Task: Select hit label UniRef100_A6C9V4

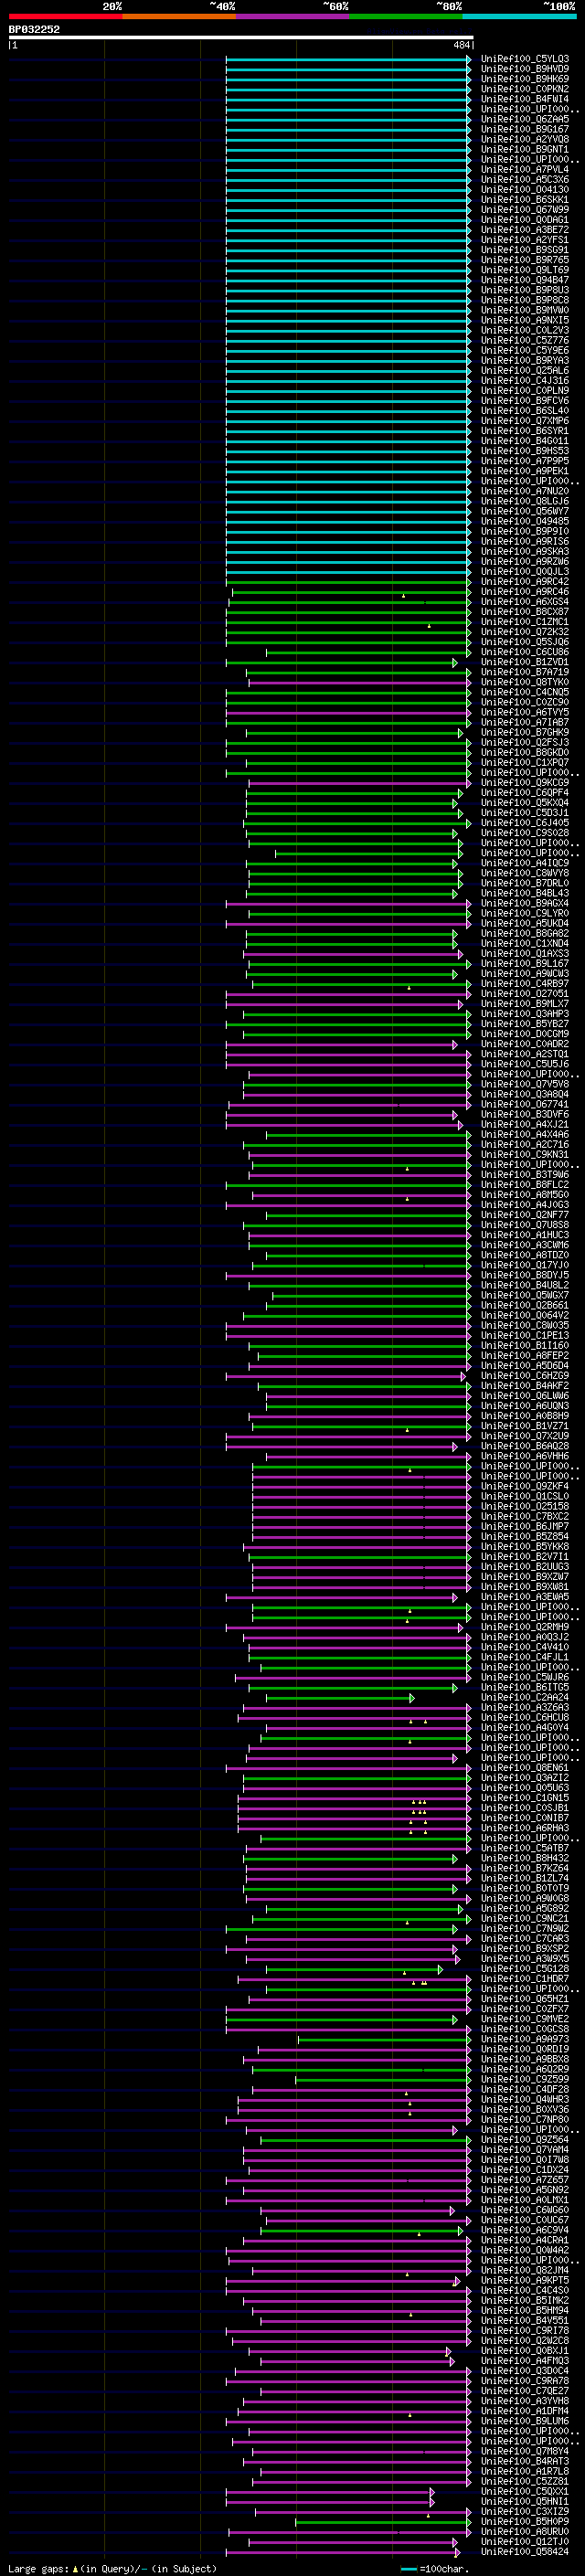Action: [525, 2230]
